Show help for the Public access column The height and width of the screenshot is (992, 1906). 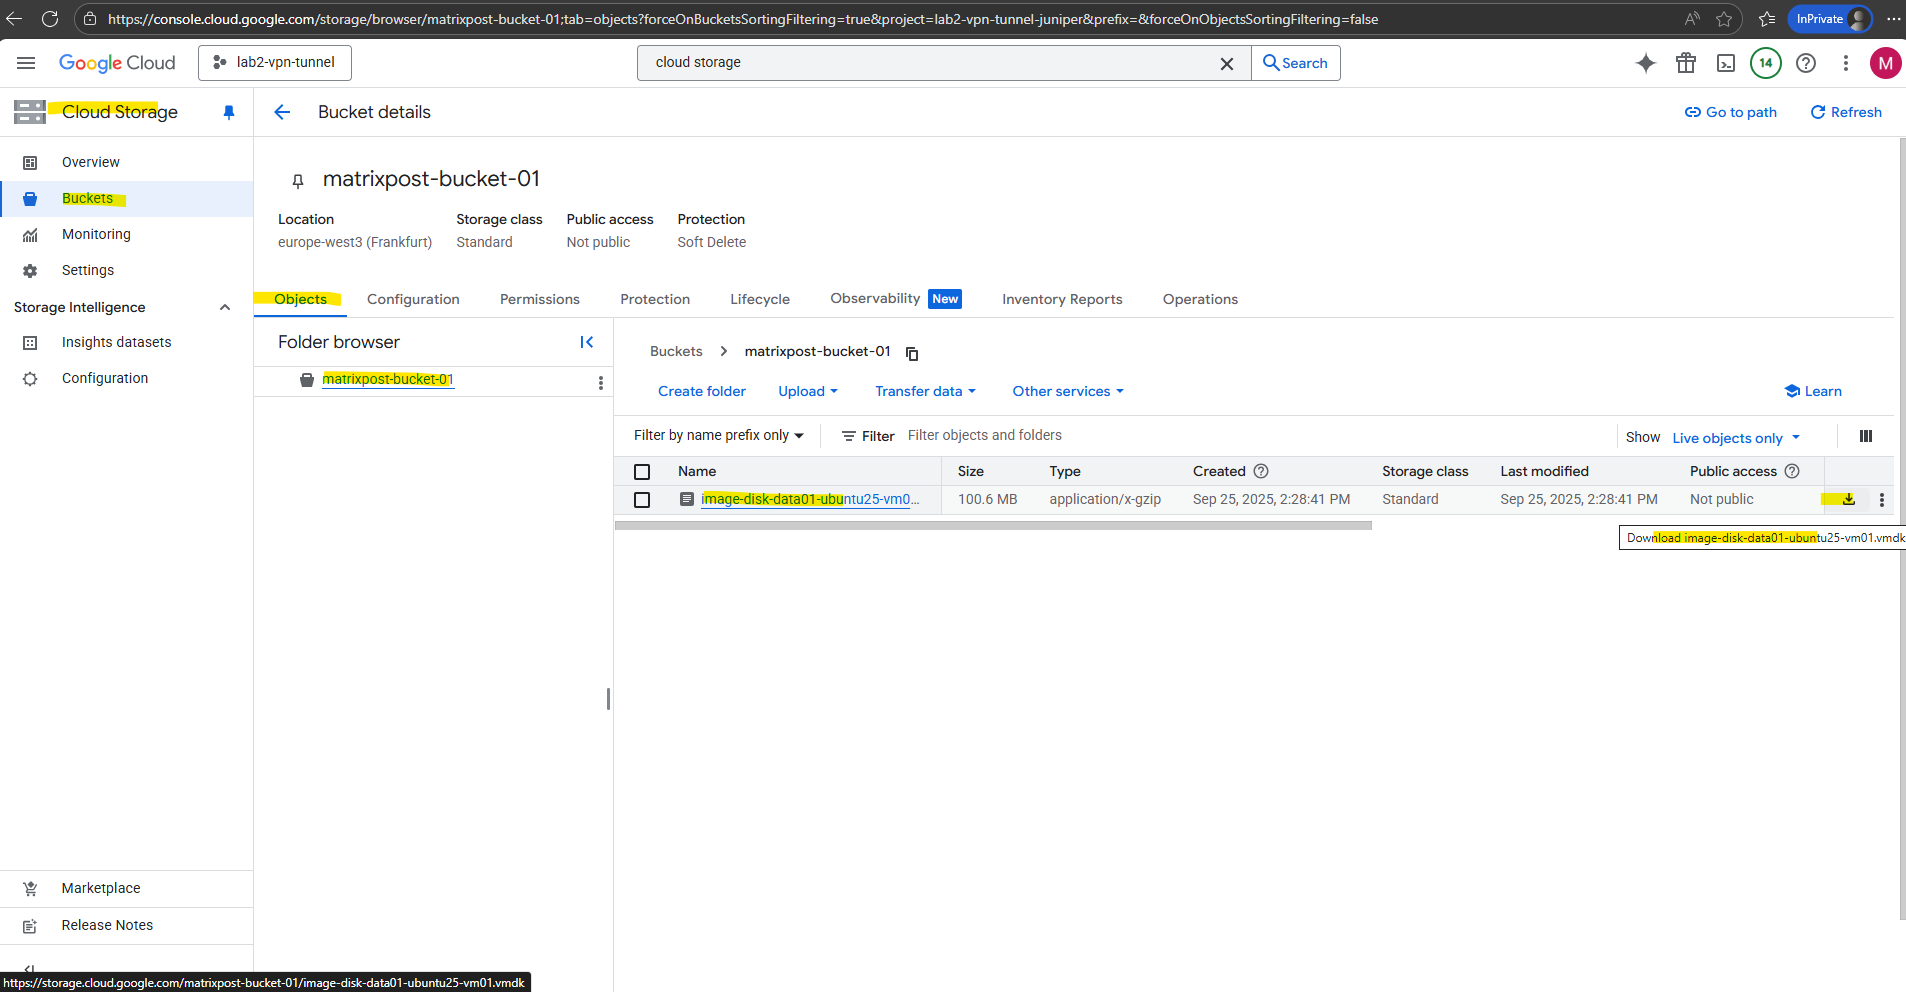[x=1792, y=471]
